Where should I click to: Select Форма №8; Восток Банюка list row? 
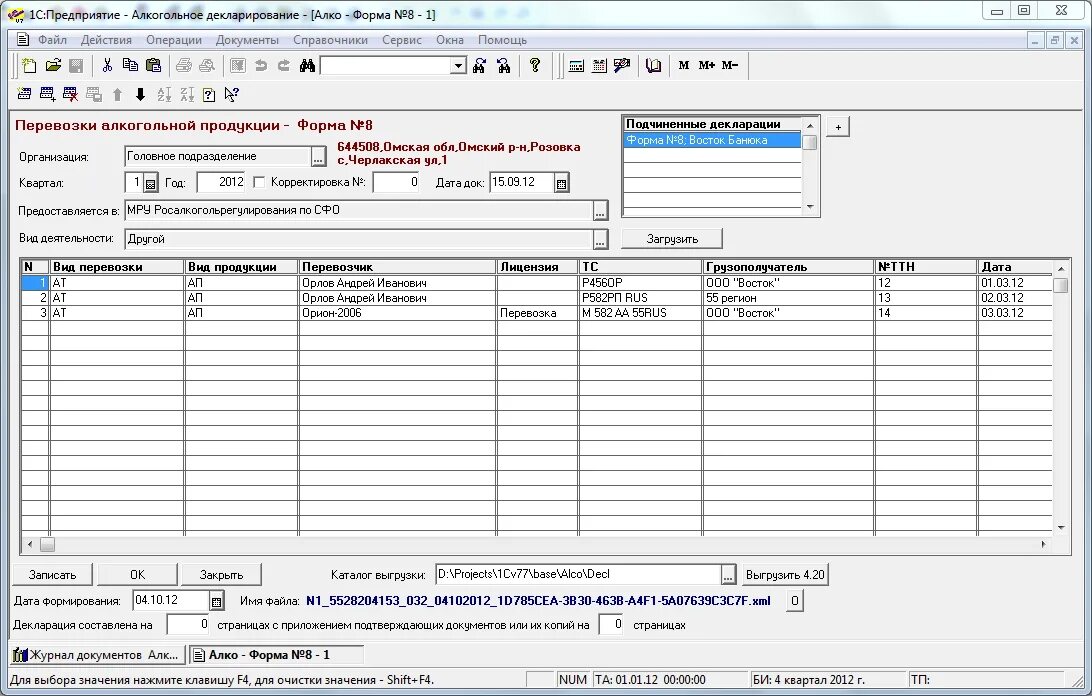(712, 140)
